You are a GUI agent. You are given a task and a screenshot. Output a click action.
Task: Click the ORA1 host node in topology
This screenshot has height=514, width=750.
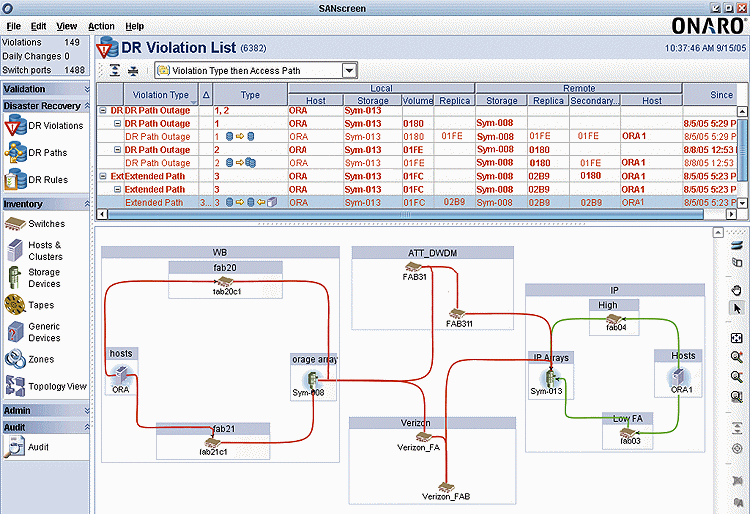pyautogui.click(x=679, y=377)
